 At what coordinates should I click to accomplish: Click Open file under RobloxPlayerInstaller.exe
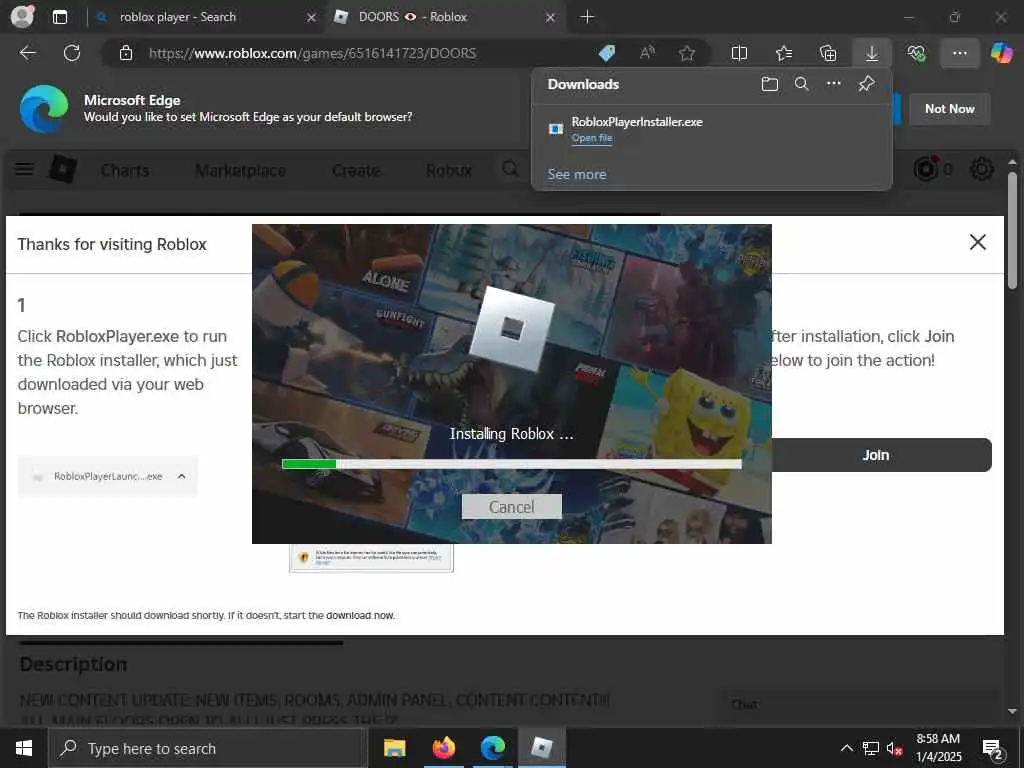[x=592, y=138]
